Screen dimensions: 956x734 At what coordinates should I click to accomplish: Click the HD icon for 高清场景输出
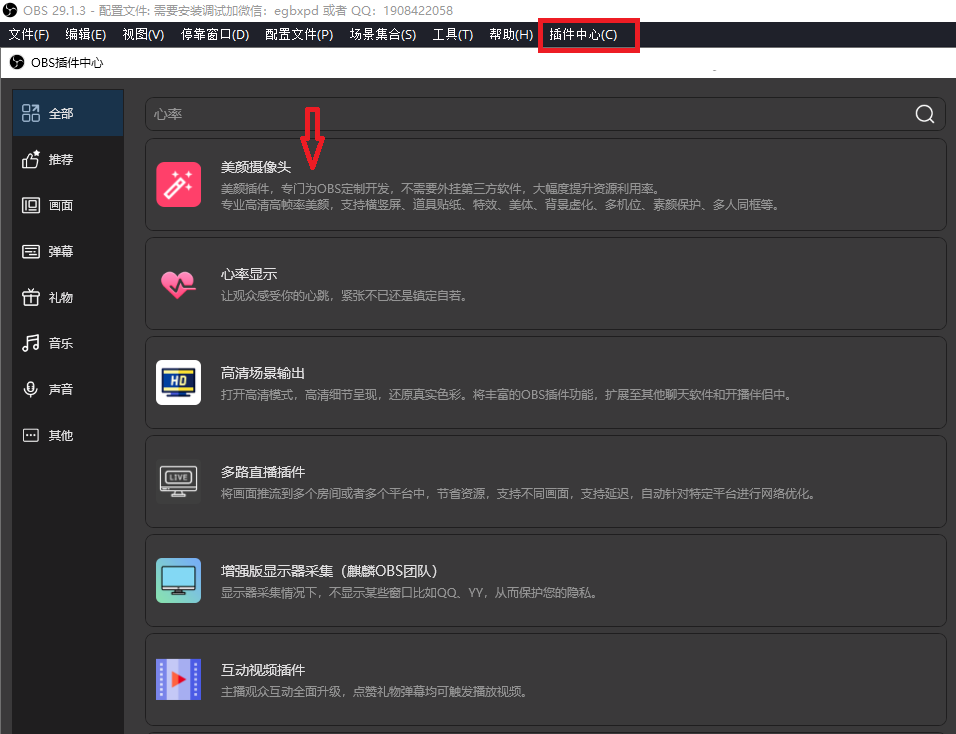pyautogui.click(x=178, y=382)
